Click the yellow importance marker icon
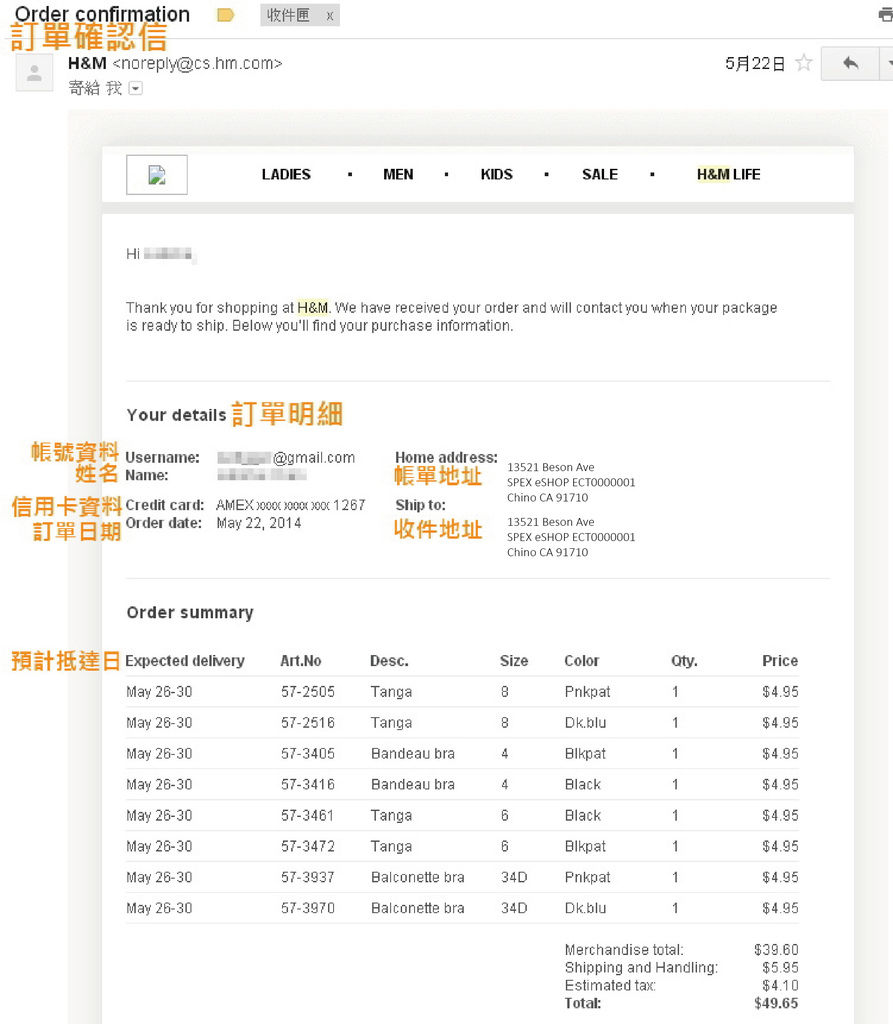Screen dimensions: 893x1024 (x=225, y=14)
